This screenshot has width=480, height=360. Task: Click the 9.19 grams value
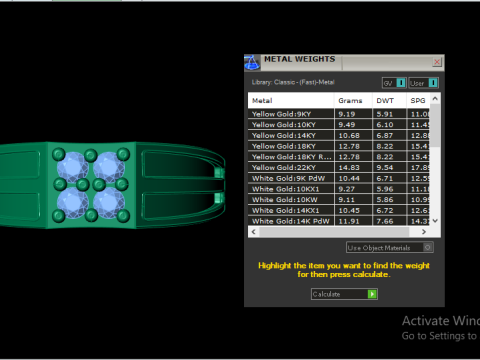[347, 114]
